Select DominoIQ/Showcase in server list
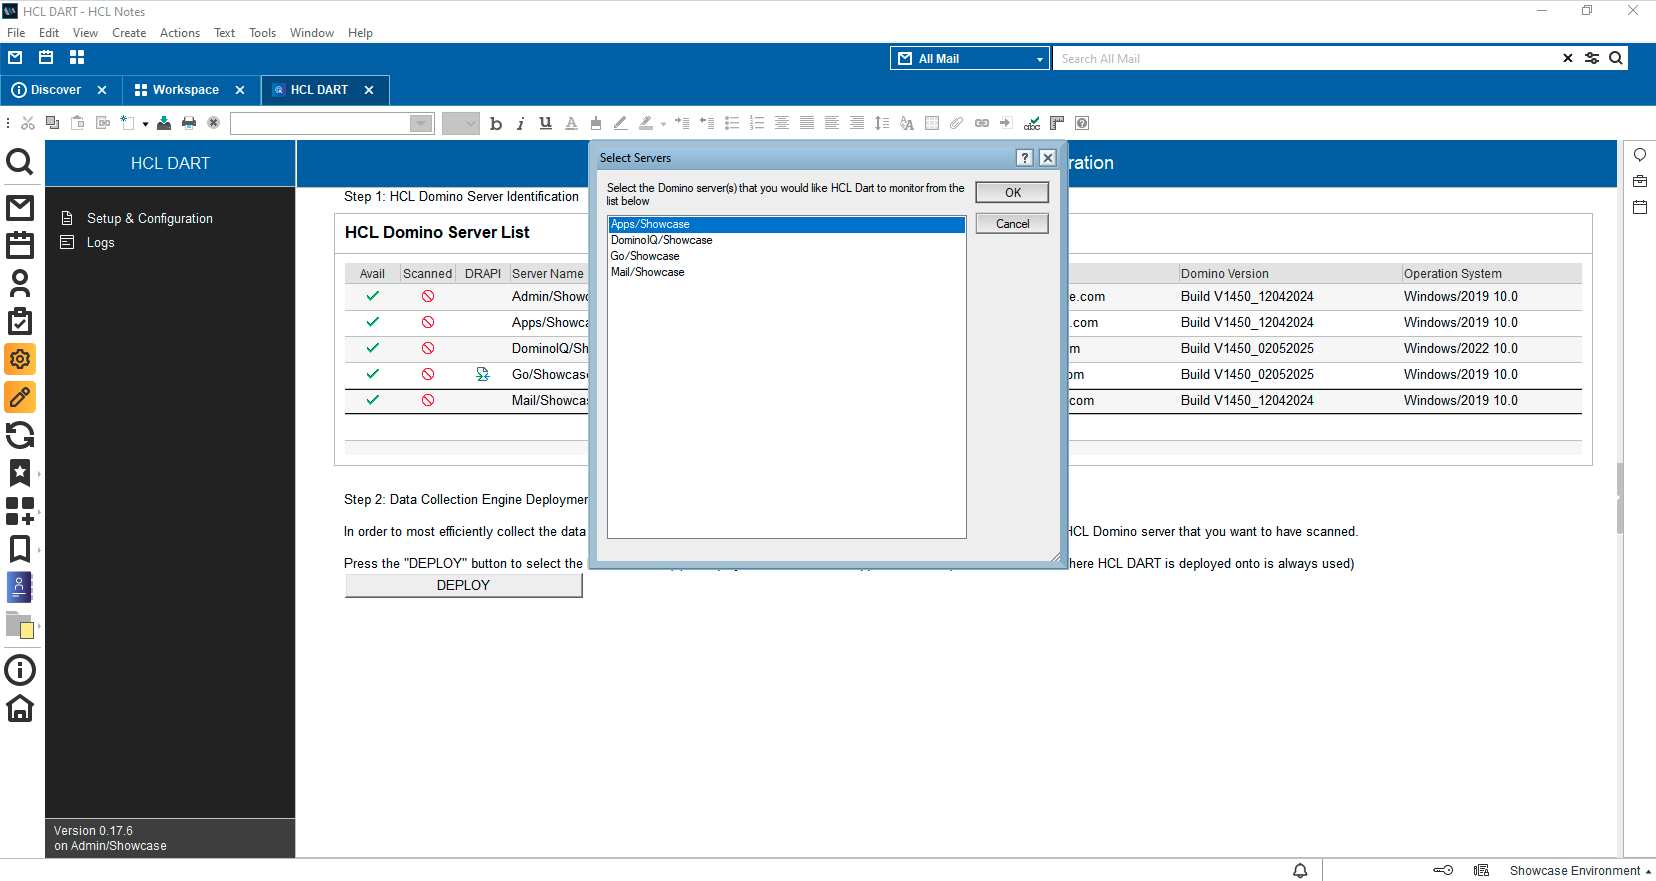Screen dimensions: 1656x881 pyautogui.click(x=787, y=240)
